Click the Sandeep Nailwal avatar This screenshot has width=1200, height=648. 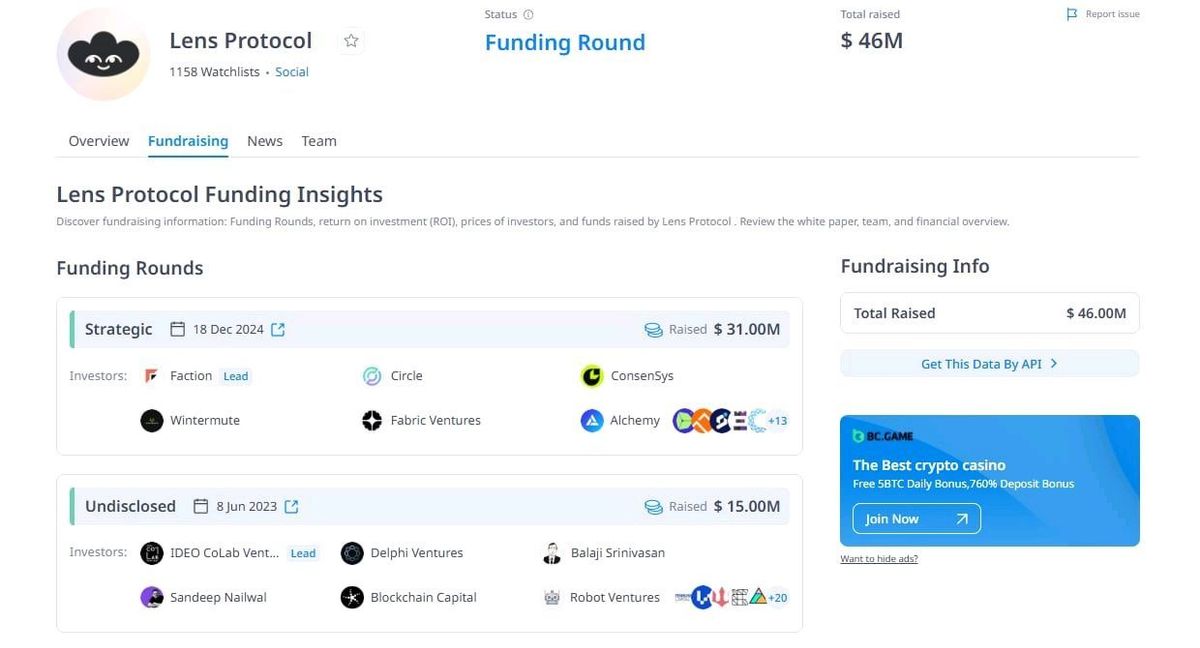coord(151,597)
